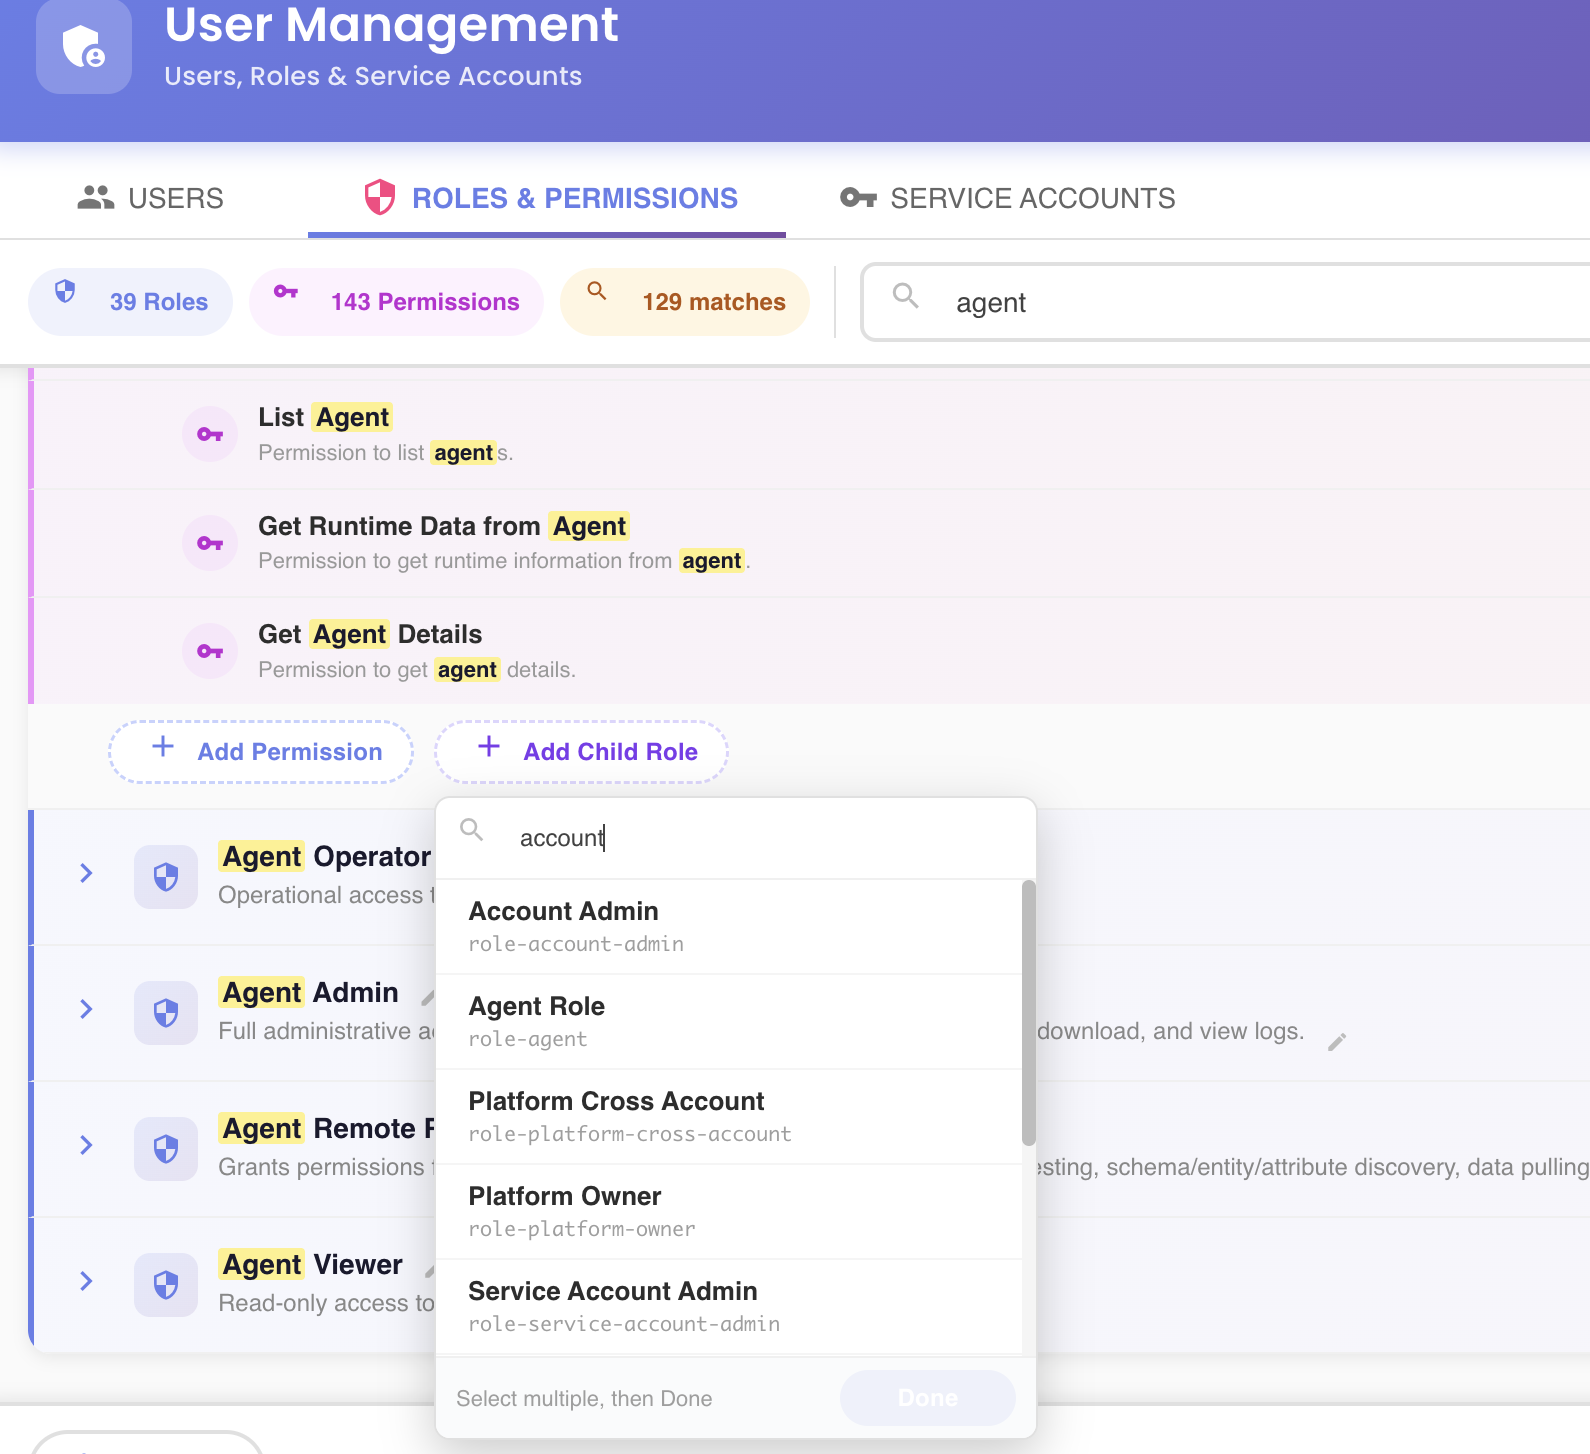Screen dimensions: 1590x1454
Task: Click the key icon beside Get Agent Details
Action: tap(210, 651)
